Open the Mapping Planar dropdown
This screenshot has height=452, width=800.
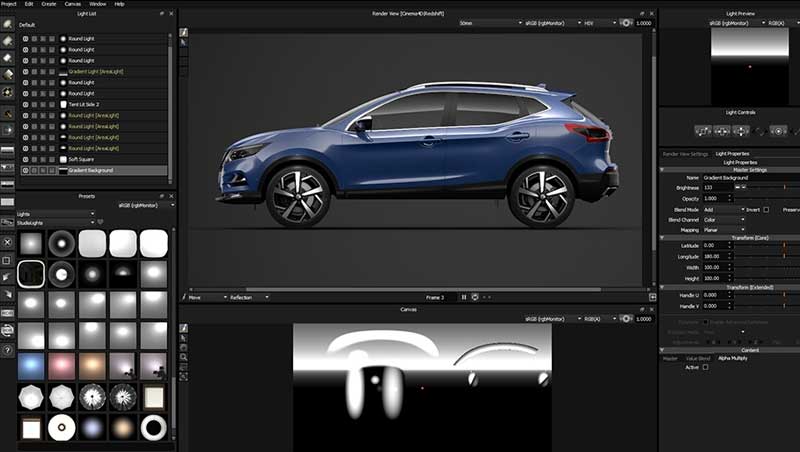pos(724,230)
